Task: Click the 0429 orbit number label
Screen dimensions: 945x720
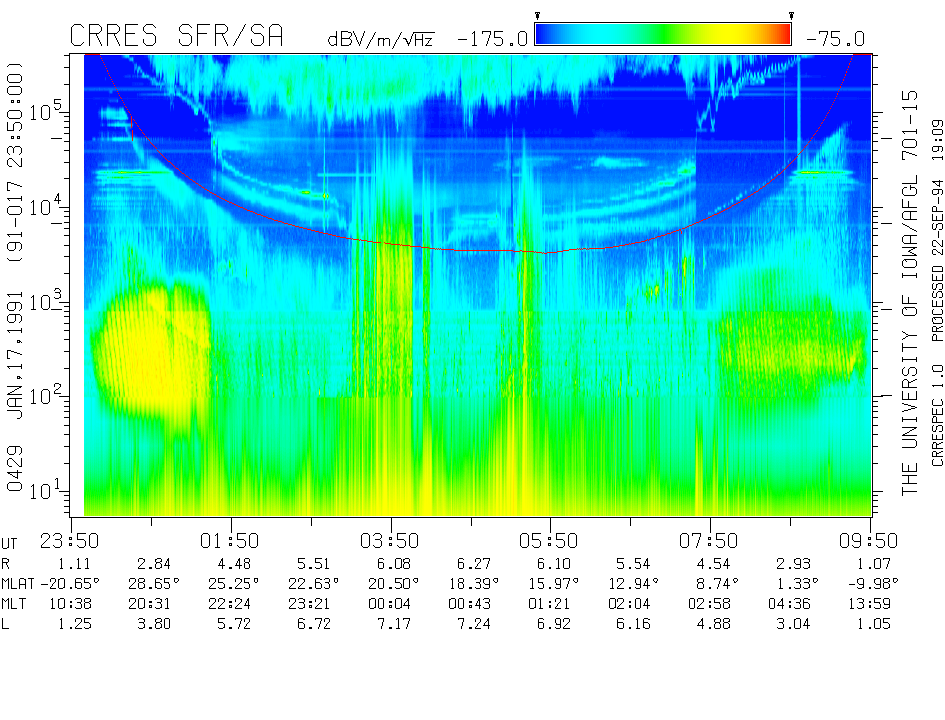Action: click(15, 469)
